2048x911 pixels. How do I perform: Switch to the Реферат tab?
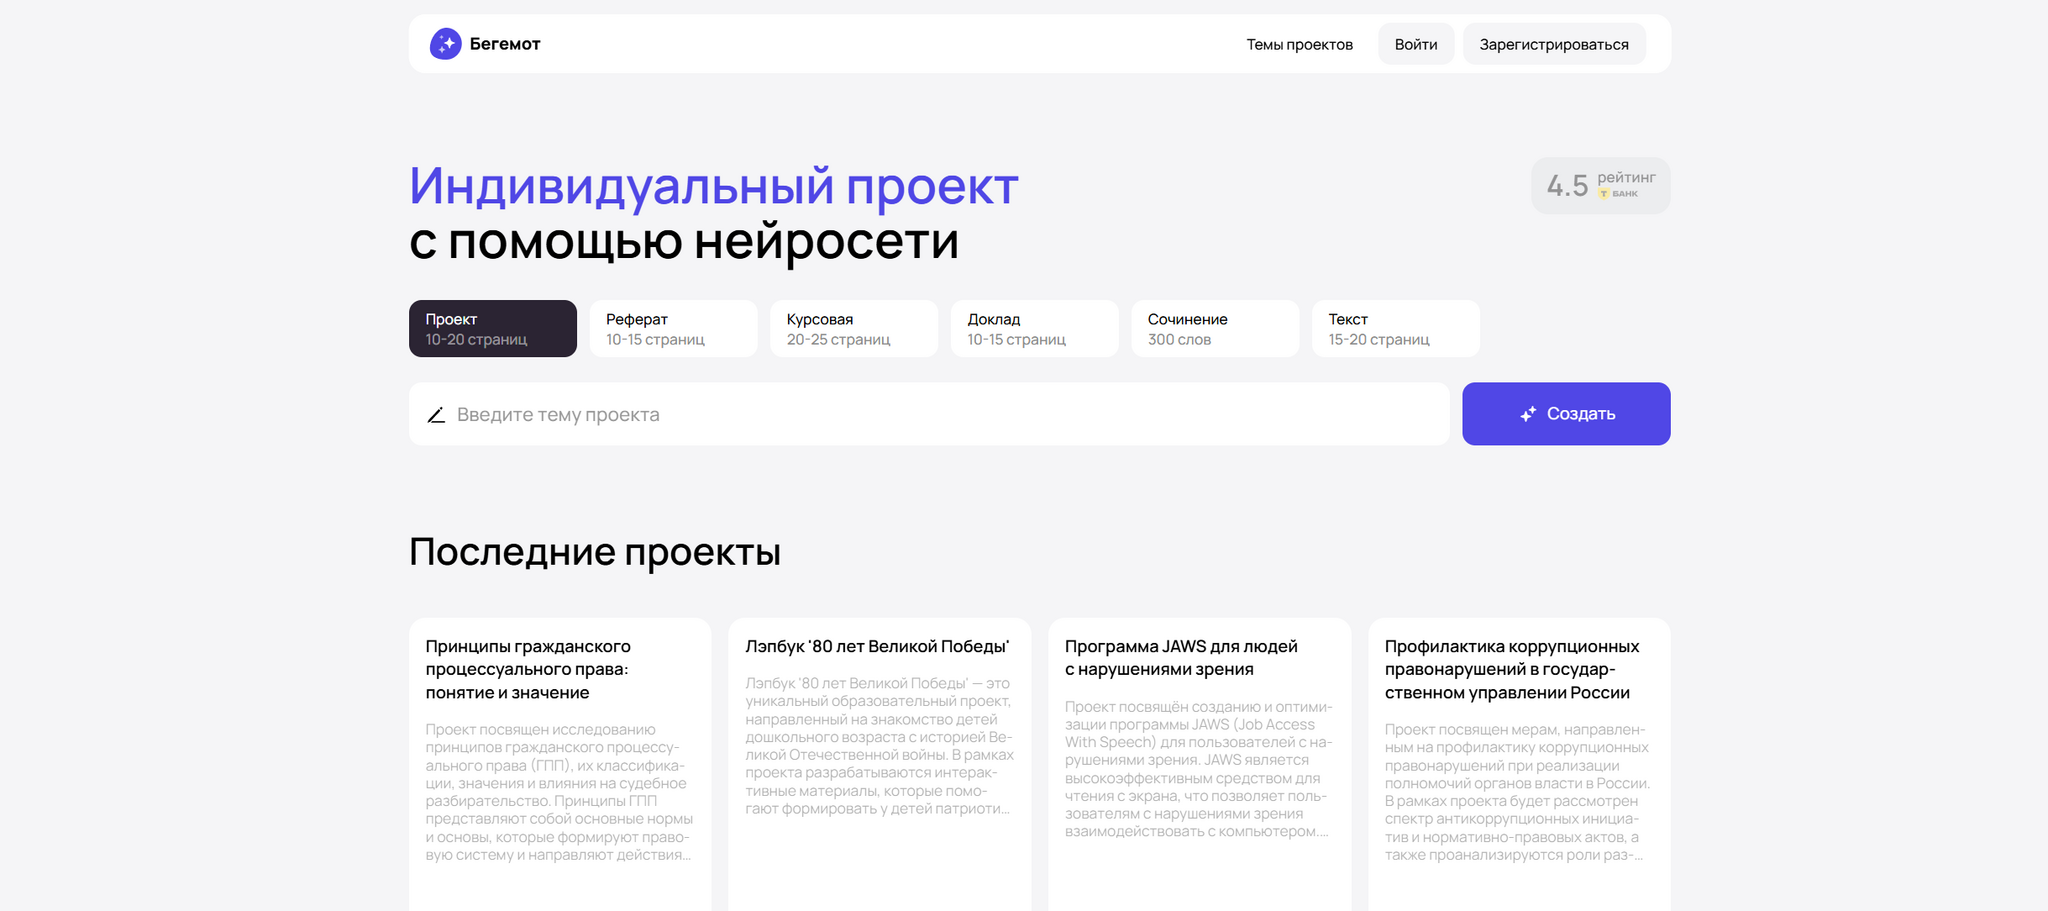click(x=673, y=329)
